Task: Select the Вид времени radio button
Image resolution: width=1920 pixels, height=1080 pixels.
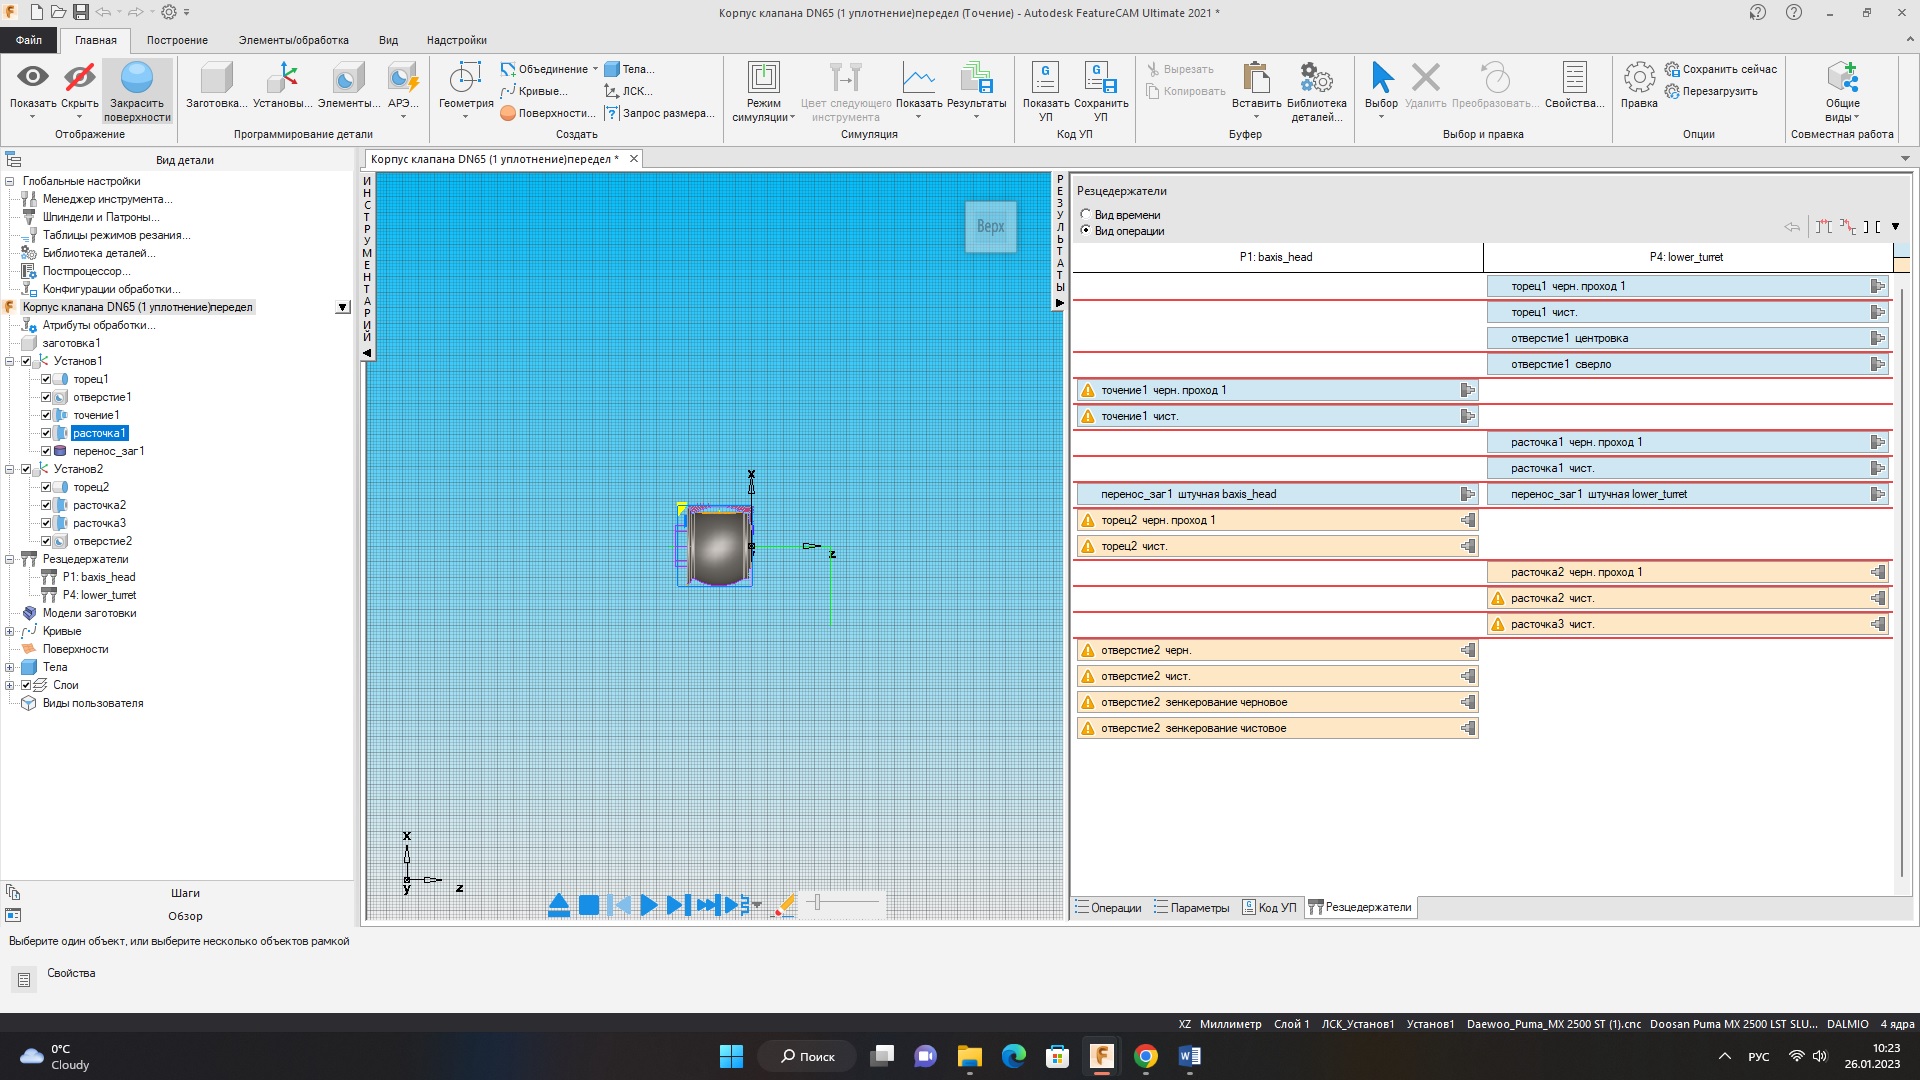Action: coord(1085,214)
